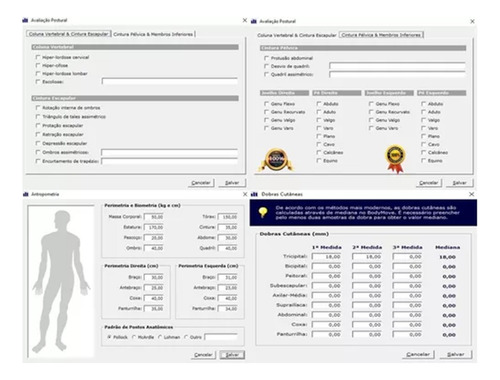Click the Tricipital 1ª Medida field
This screenshot has width=500, height=380.
point(327,257)
